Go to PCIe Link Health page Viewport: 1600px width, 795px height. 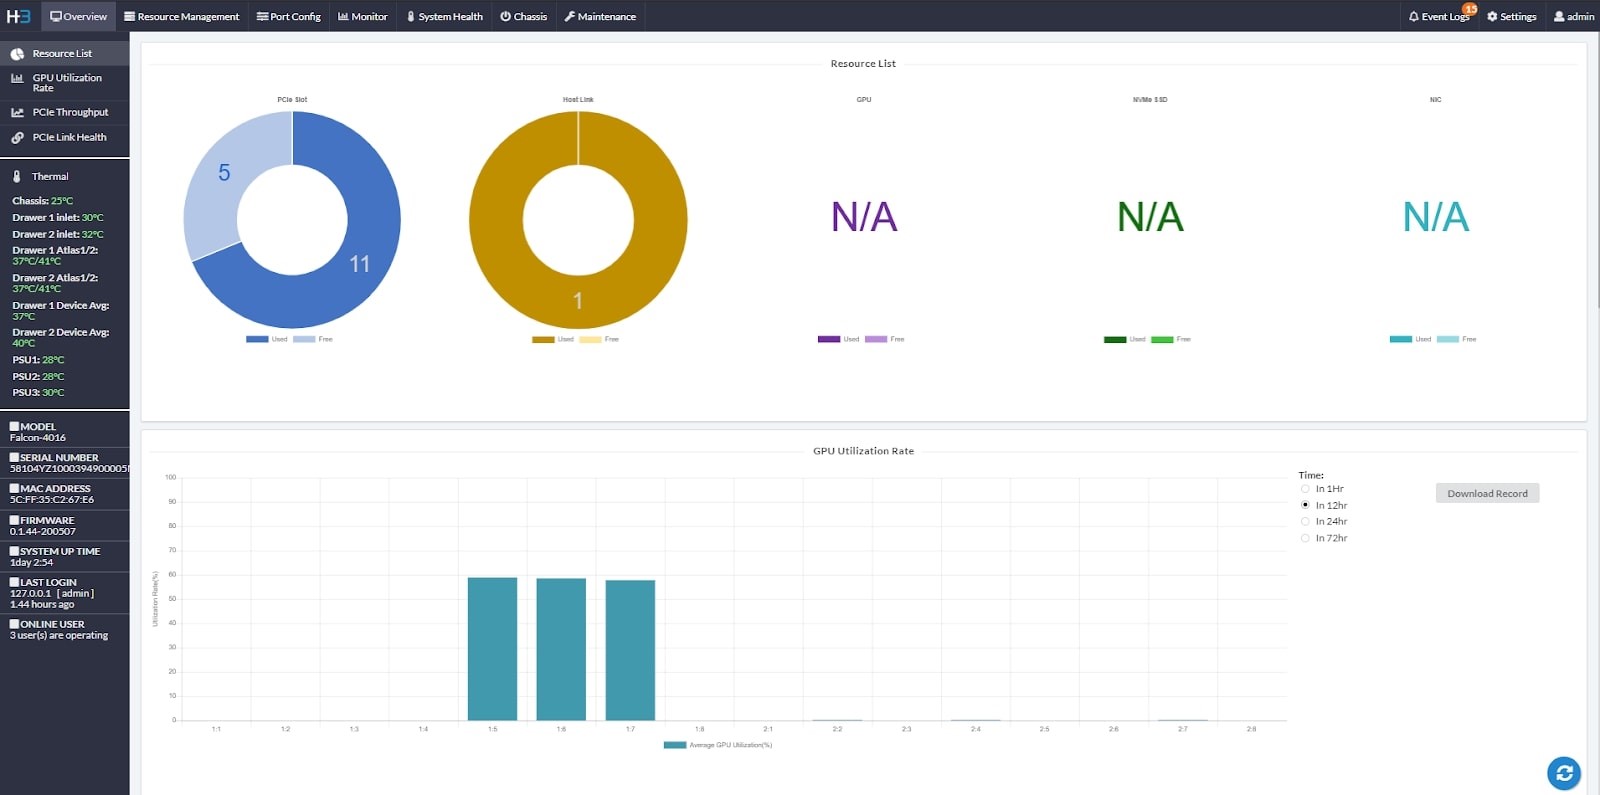[x=65, y=137]
